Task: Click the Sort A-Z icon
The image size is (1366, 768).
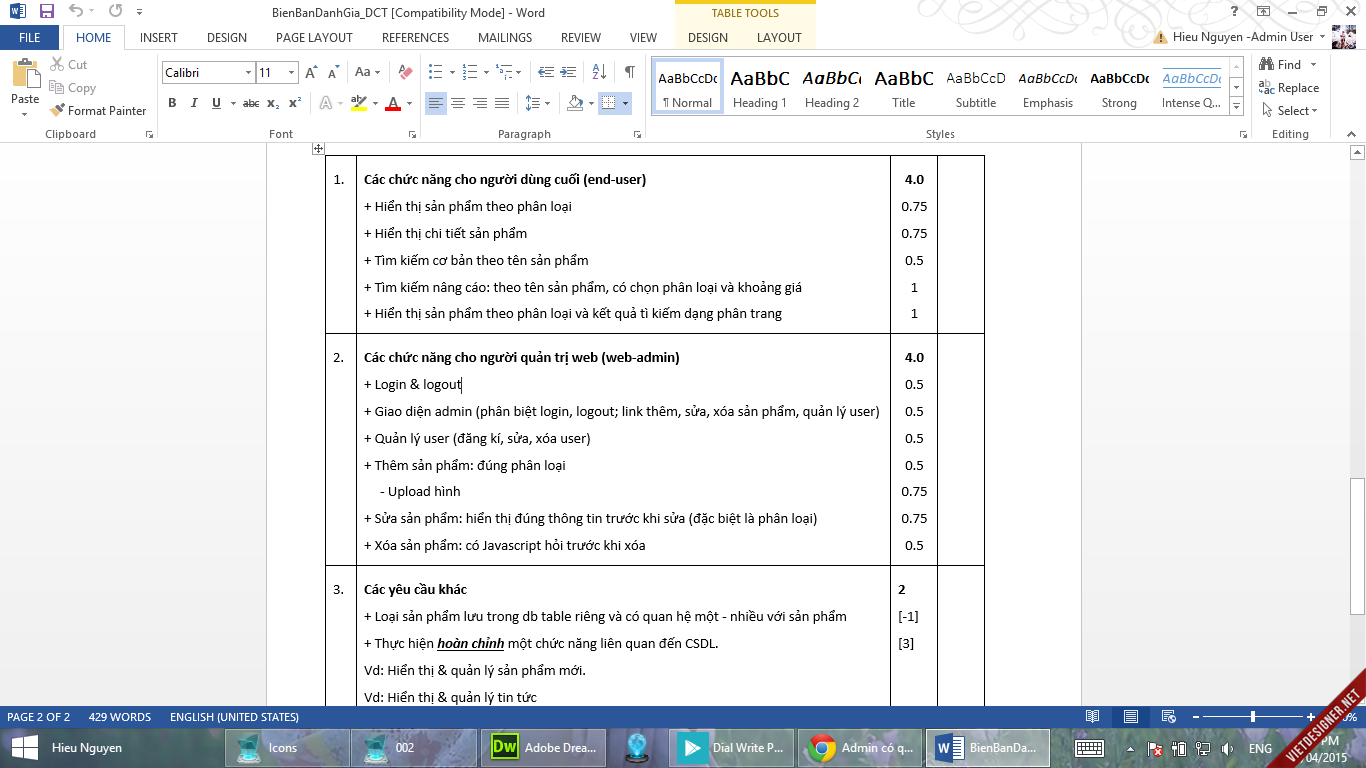Action: [599, 72]
